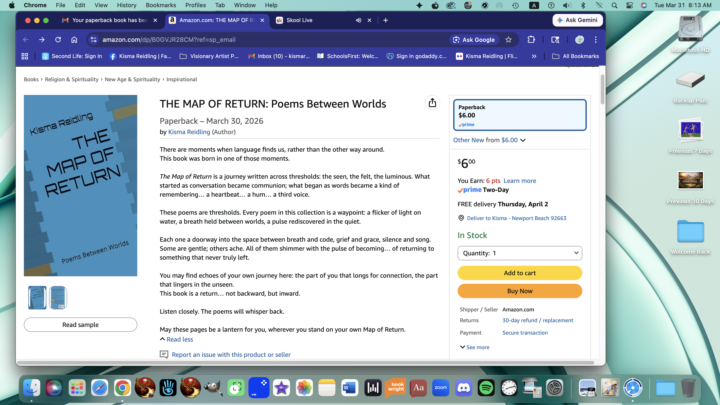Open Visionary Artist bookmark folder
The width and height of the screenshot is (720, 405).
coord(209,56)
